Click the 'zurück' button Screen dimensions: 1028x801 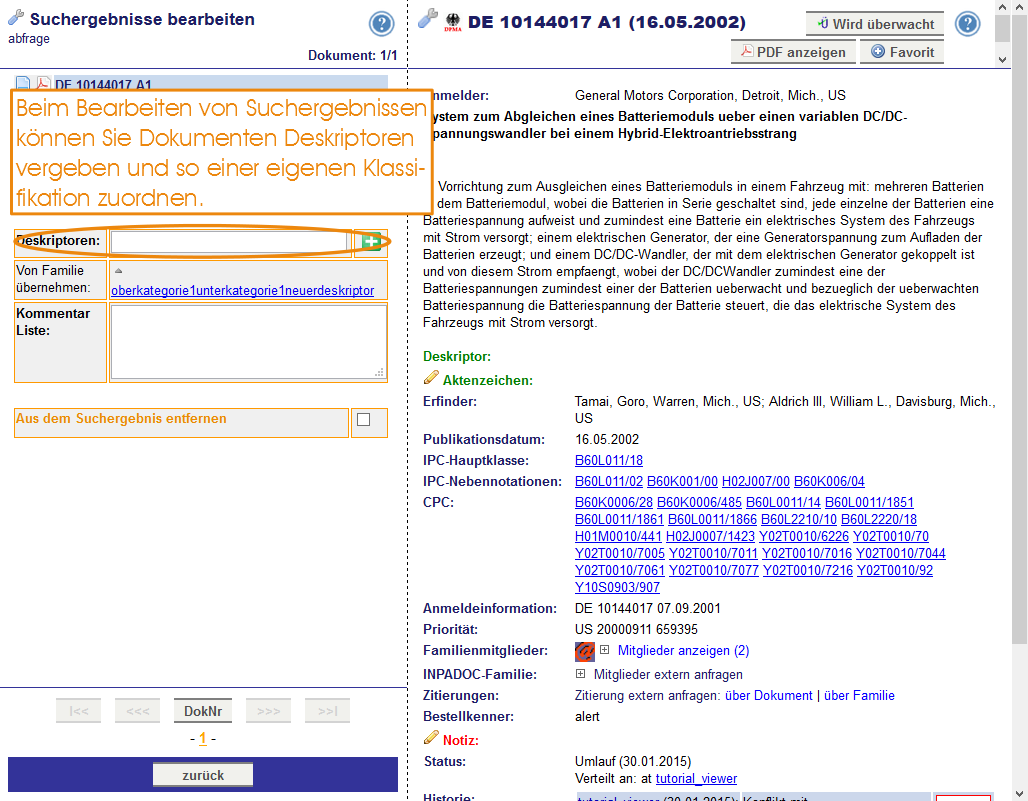click(x=203, y=775)
